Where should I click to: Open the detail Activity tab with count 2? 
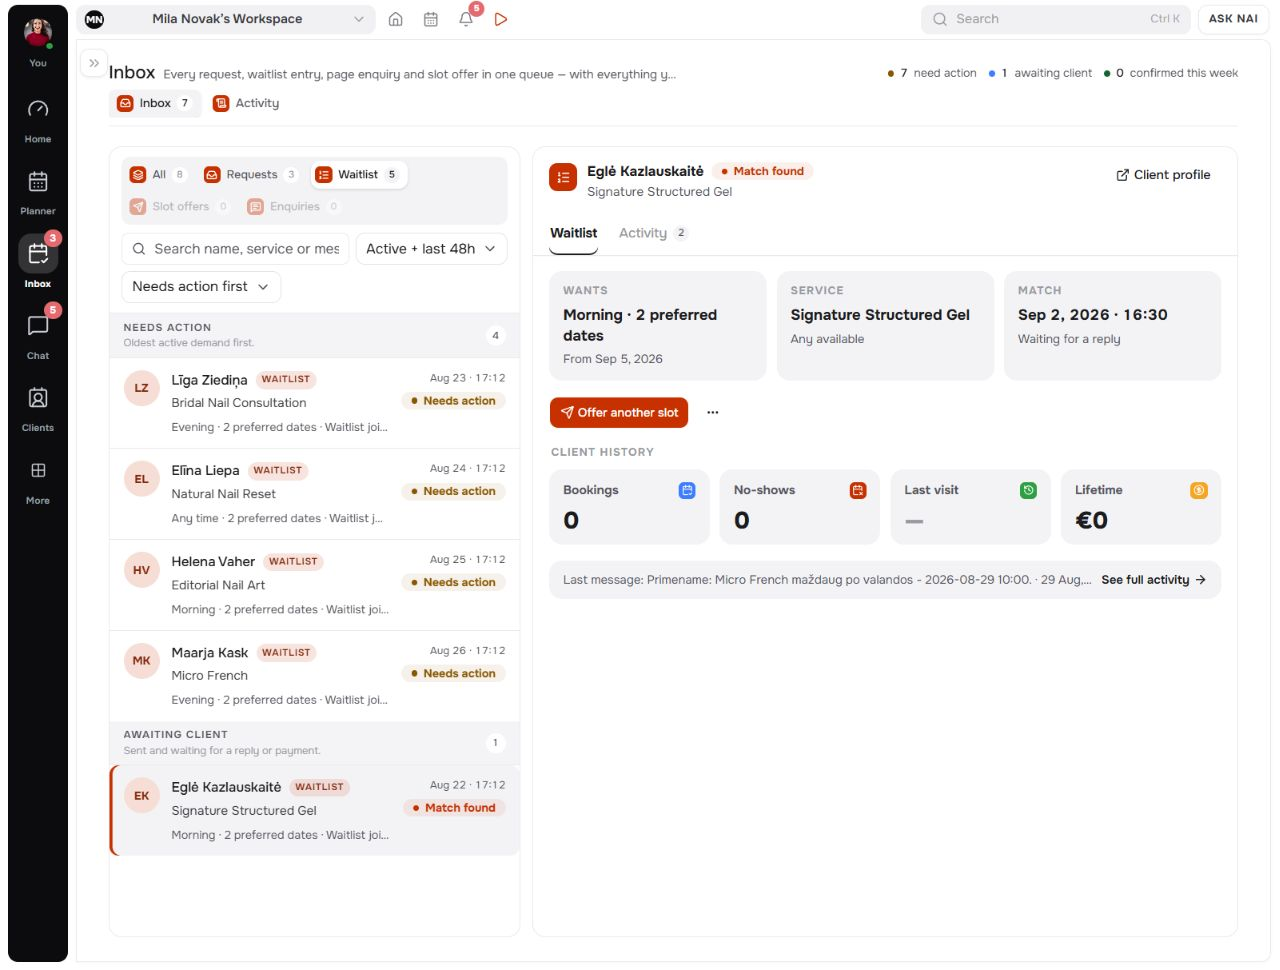point(652,233)
